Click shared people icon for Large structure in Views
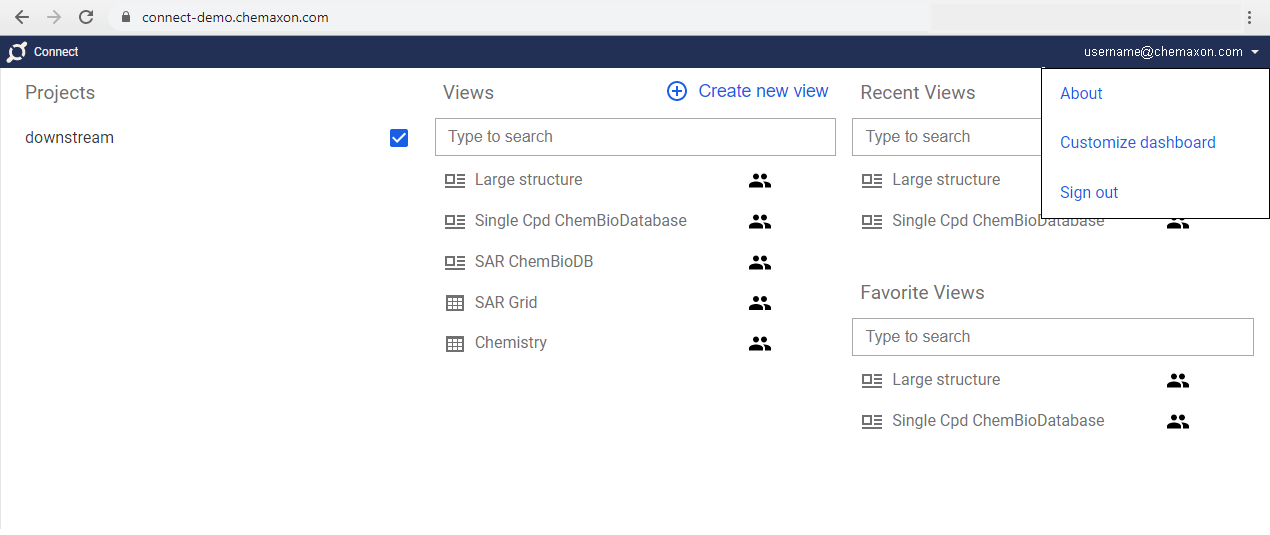The width and height of the screenshot is (1270, 535). tap(760, 181)
